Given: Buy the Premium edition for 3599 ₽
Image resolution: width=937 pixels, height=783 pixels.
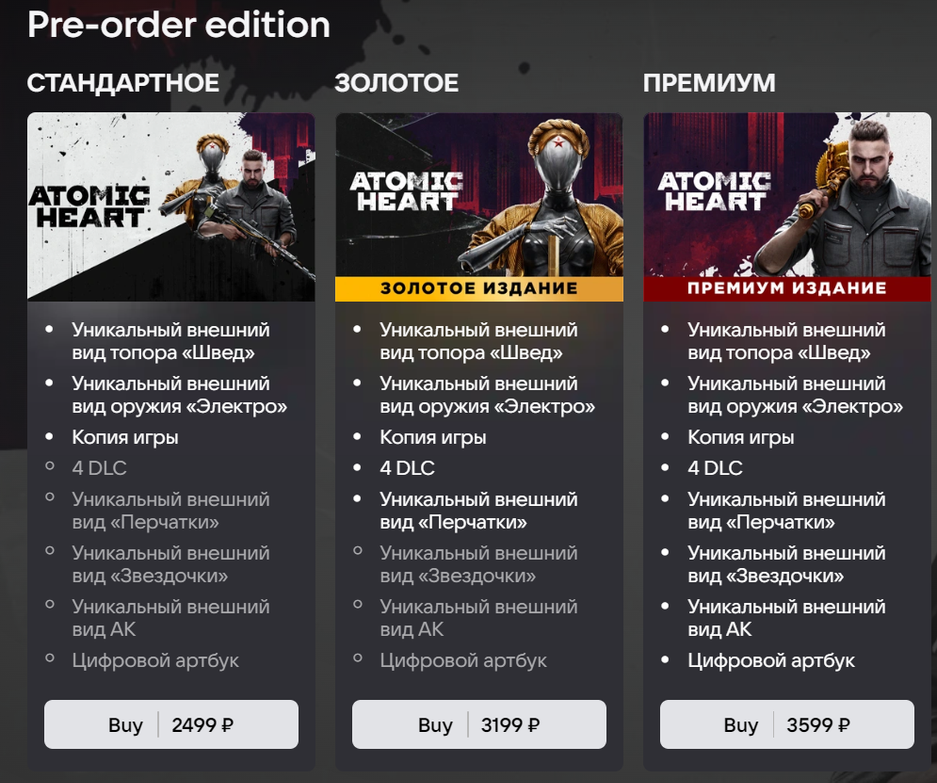Looking at the screenshot, I should pyautogui.click(x=787, y=724).
